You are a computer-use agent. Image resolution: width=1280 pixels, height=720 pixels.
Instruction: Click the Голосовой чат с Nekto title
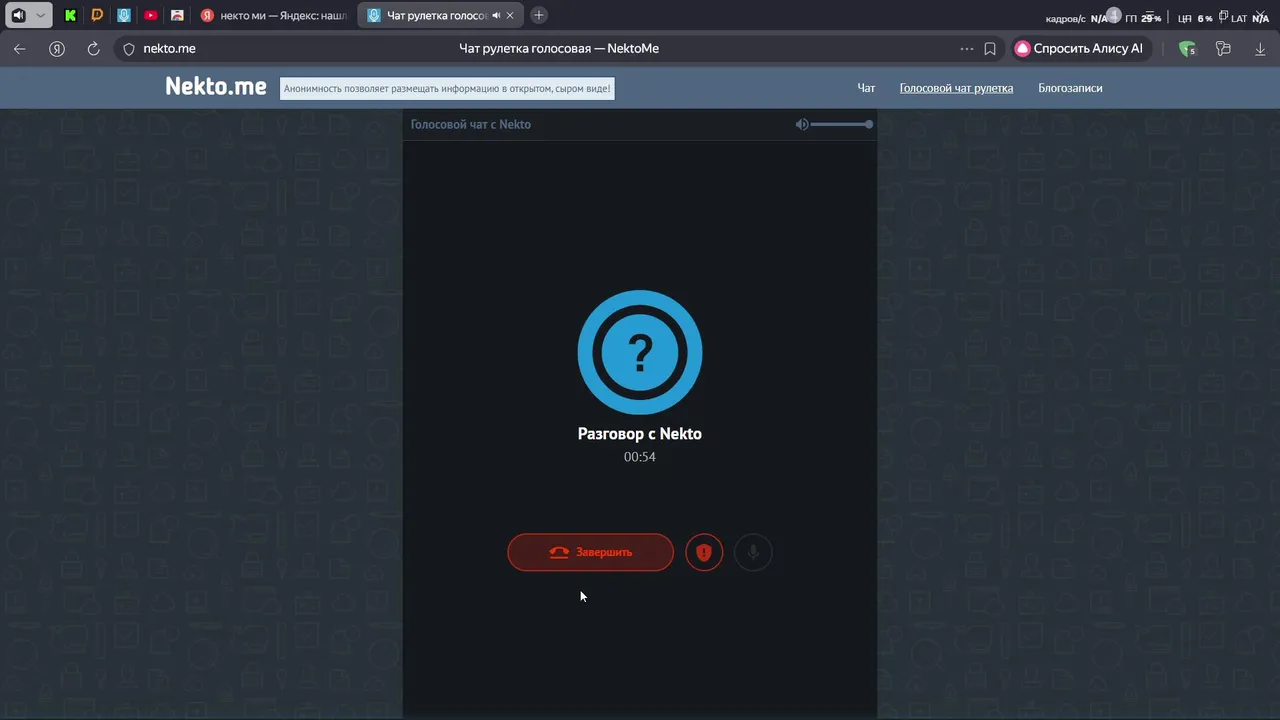[x=471, y=124]
